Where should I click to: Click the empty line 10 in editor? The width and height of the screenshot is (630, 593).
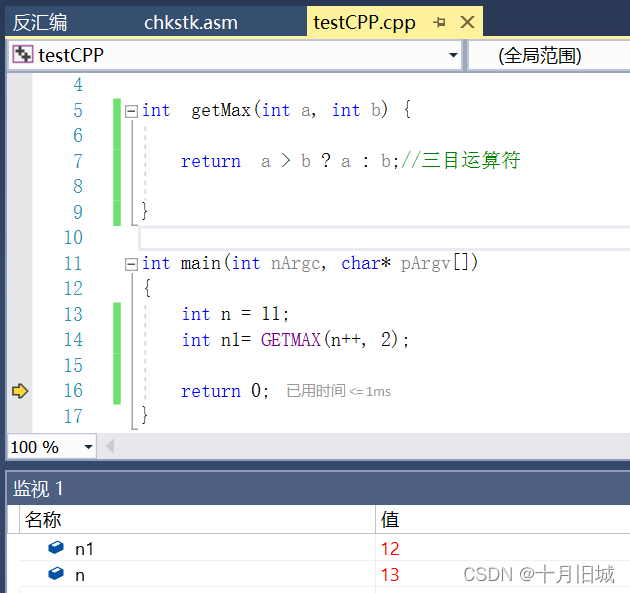click(x=384, y=238)
